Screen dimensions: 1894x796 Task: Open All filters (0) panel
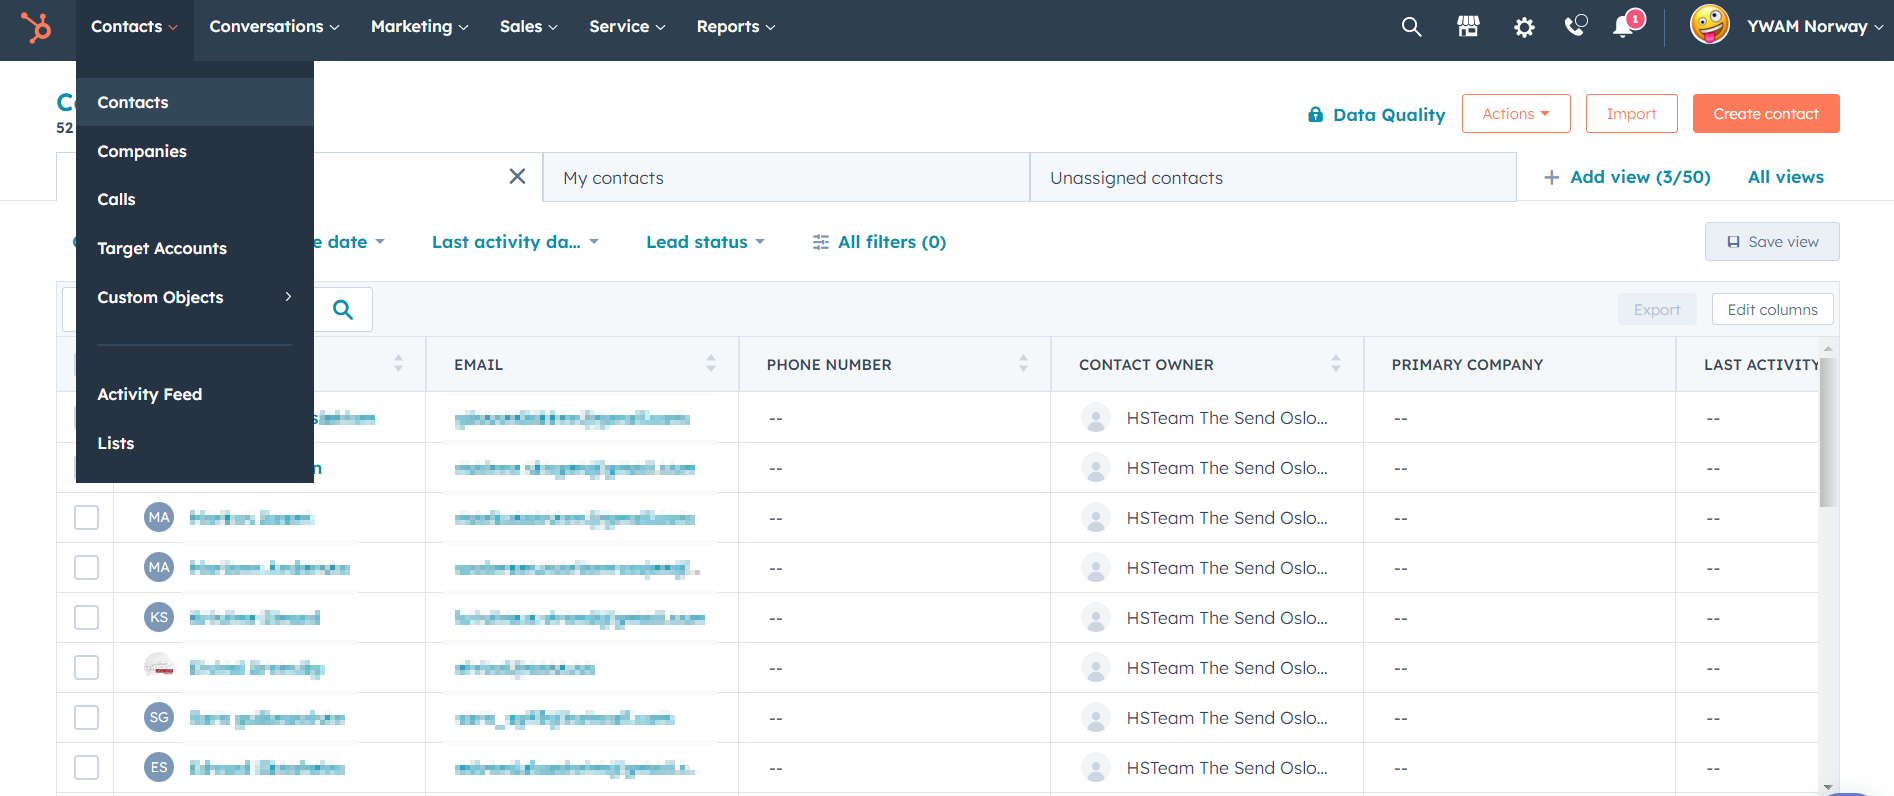coord(879,242)
